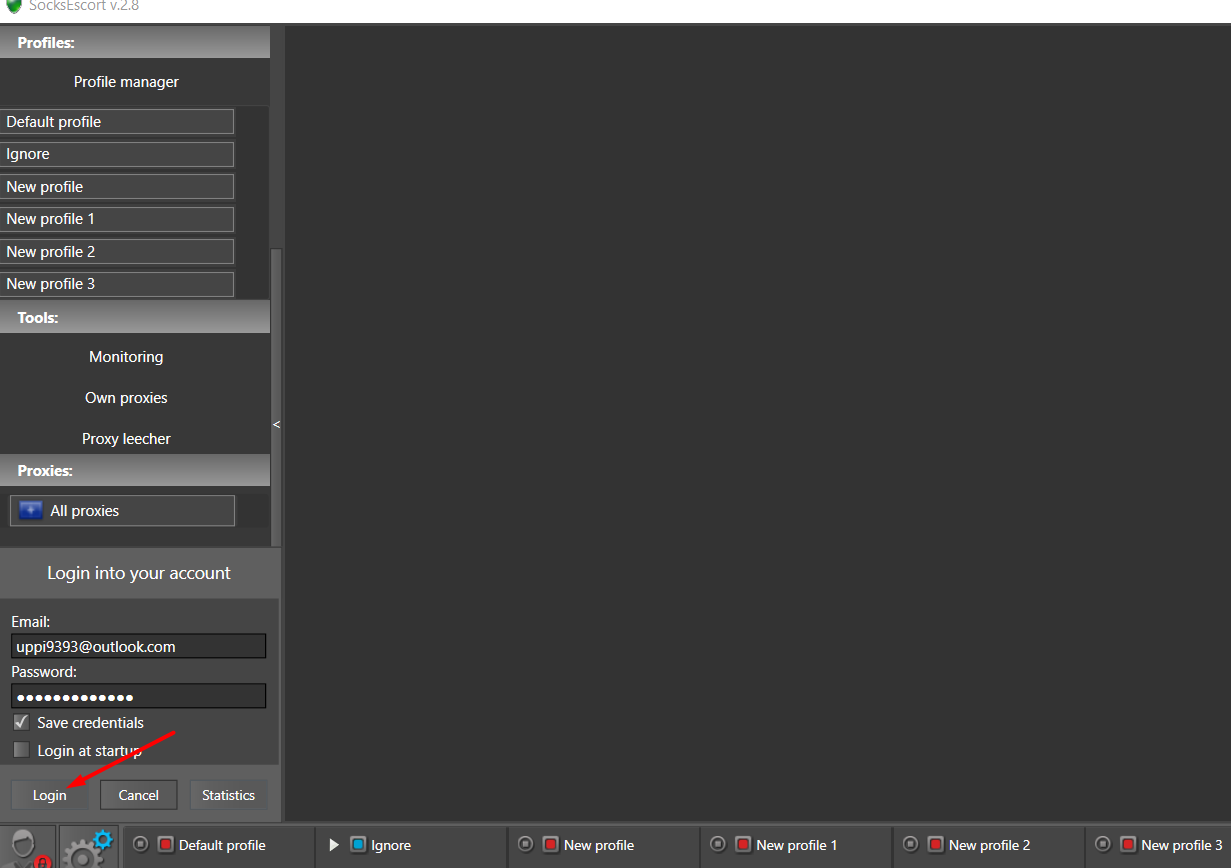Enable Login at startup checkbox
1231x868 pixels.
pyautogui.click(x=21, y=750)
